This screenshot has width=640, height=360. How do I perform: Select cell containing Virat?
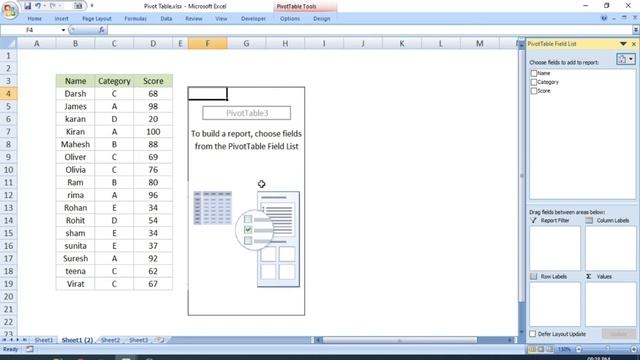pos(76,284)
